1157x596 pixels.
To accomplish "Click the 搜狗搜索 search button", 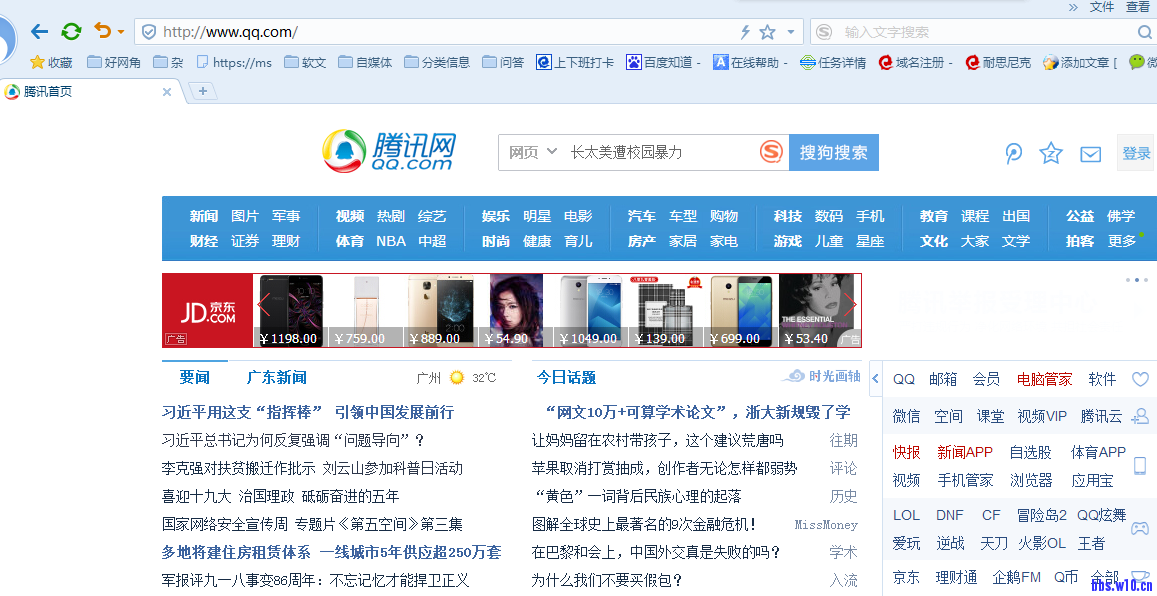I will tap(833, 152).
